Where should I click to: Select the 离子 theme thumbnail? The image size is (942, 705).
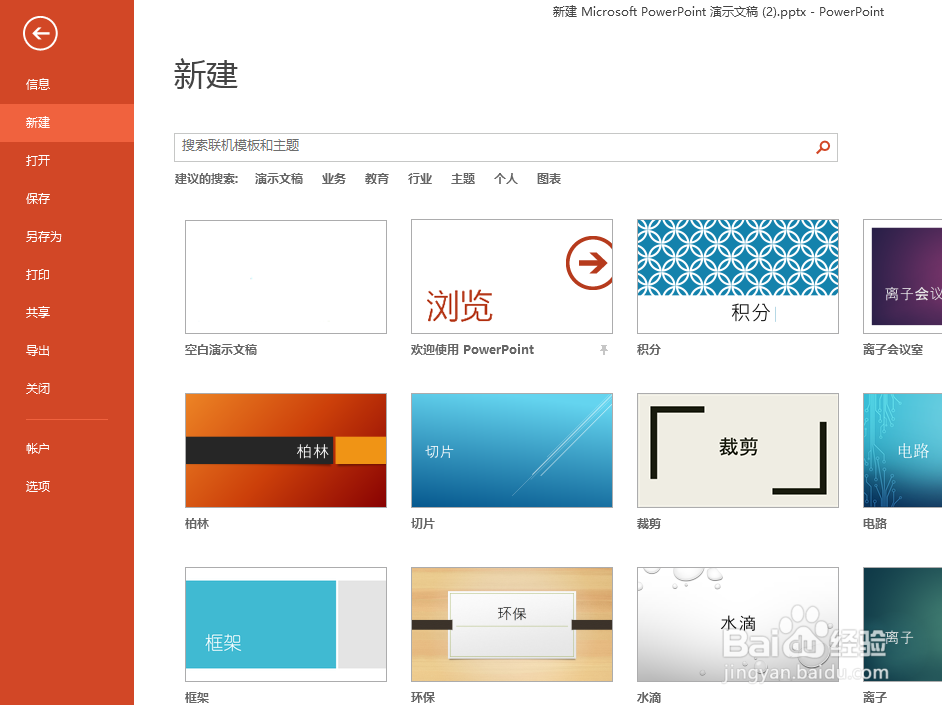[x=902, y=625]
